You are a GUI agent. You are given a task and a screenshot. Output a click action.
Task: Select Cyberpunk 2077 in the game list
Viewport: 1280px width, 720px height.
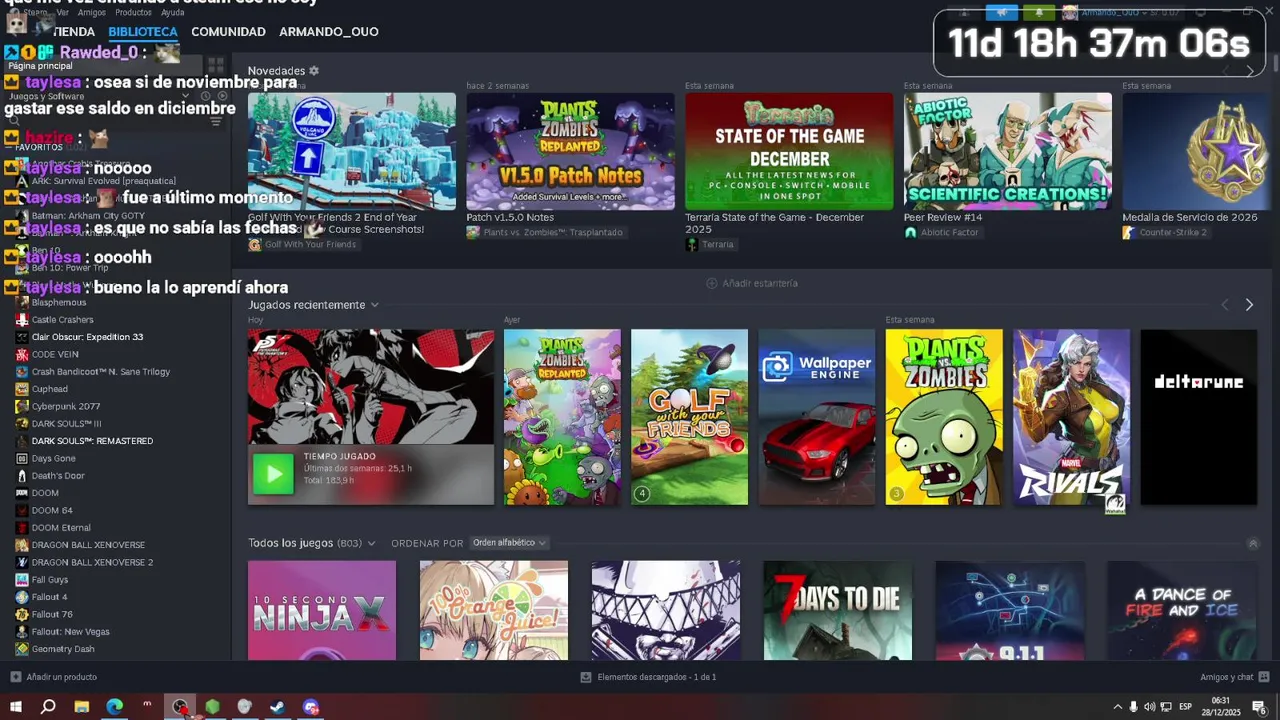pyautogui.click(x=66, y=406)
